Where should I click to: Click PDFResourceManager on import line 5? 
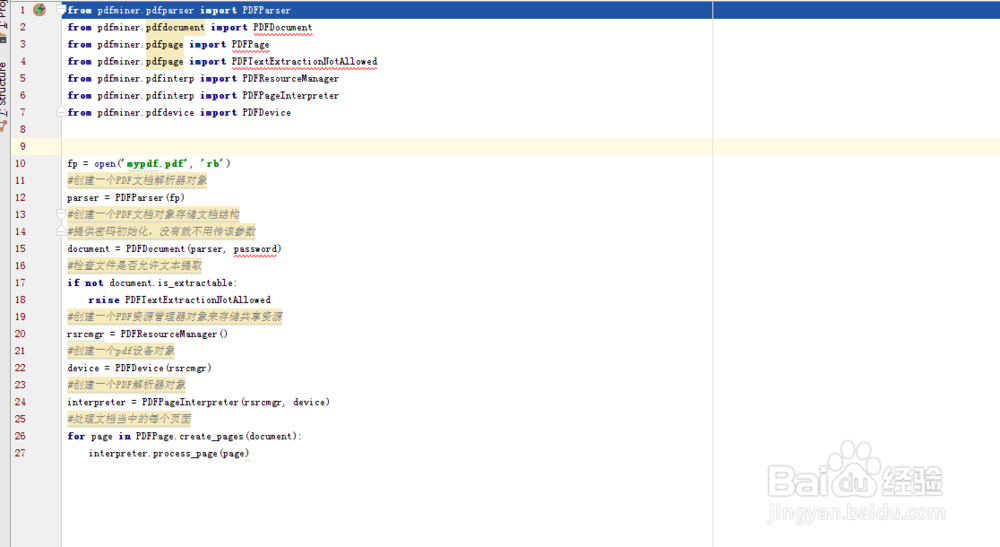pos(290,78)
